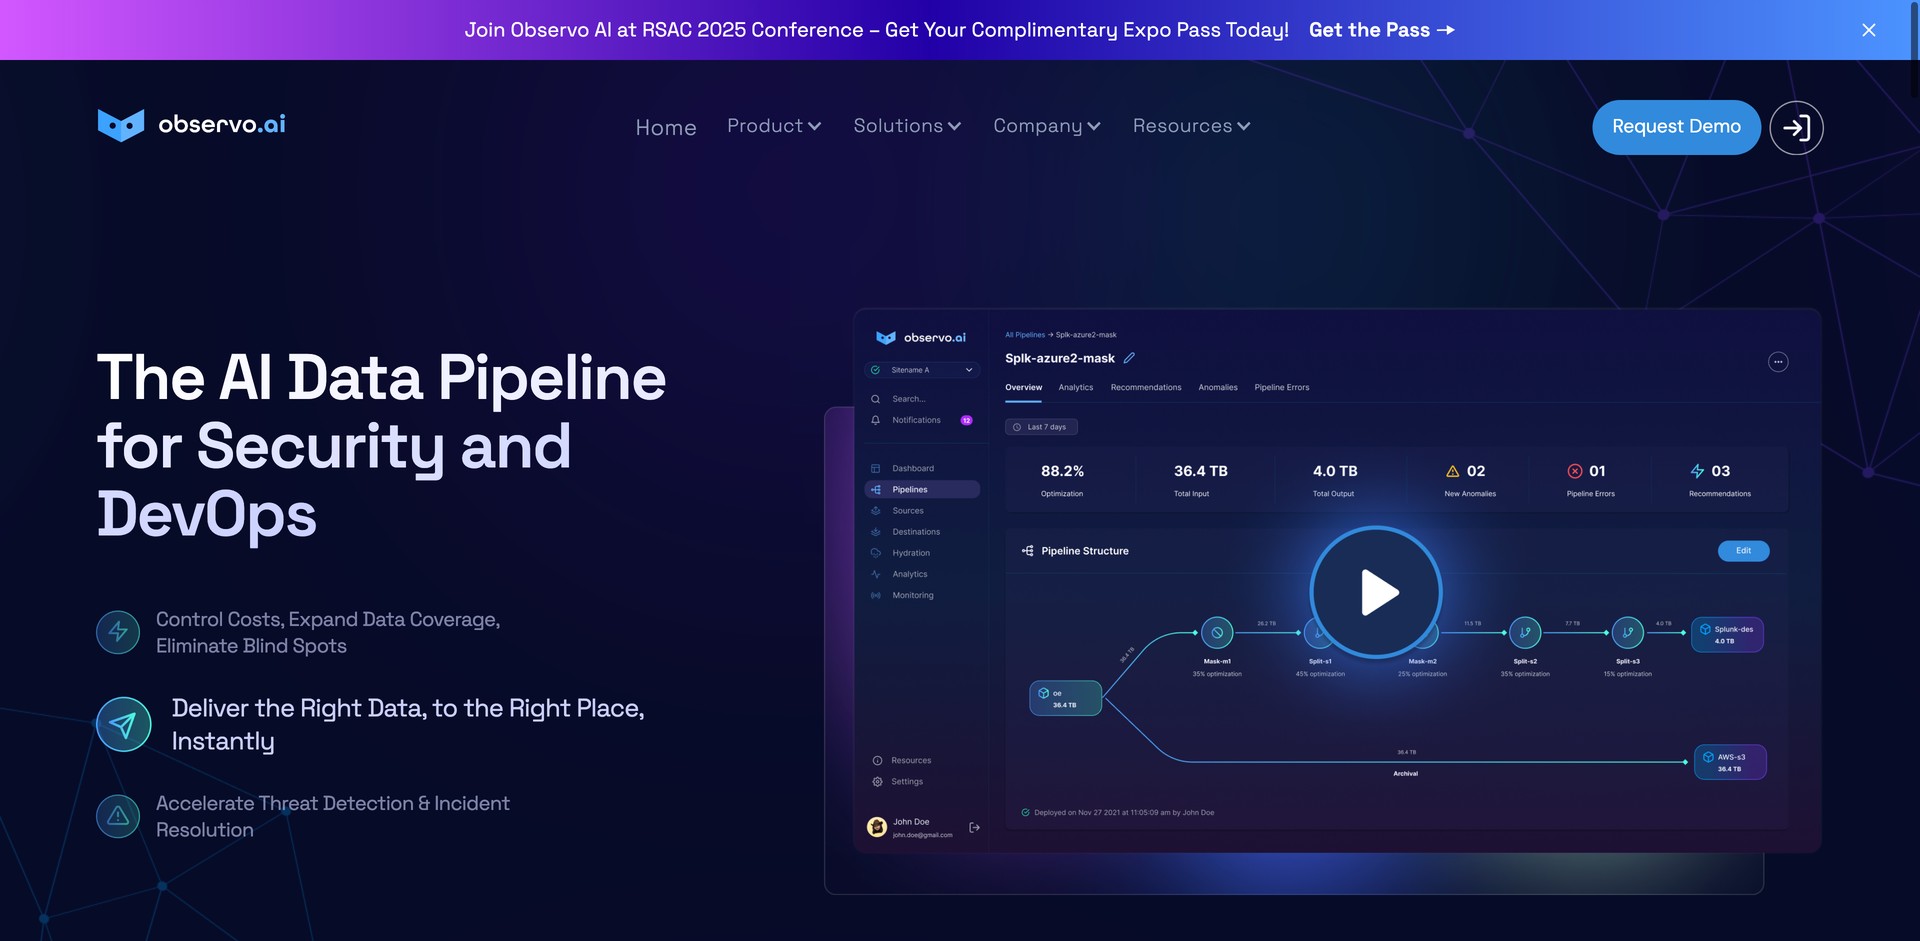
Task: Click John Doe's avatar
Action: coord(877,827)
